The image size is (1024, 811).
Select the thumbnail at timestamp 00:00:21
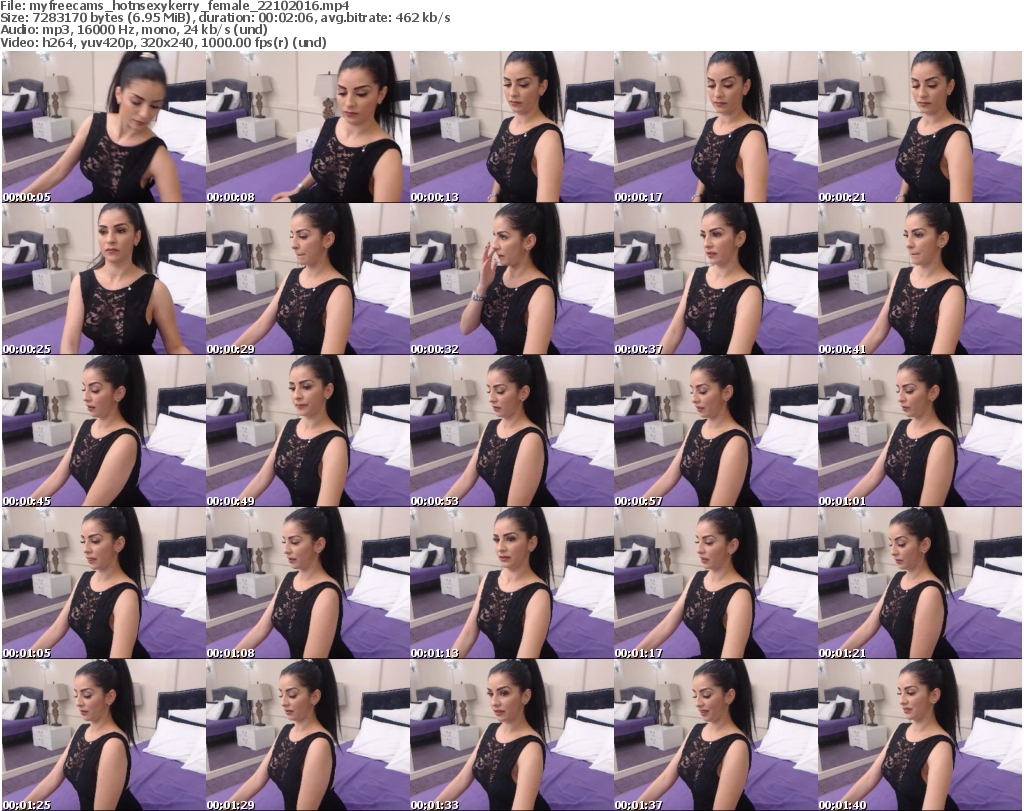pos(920,127)
